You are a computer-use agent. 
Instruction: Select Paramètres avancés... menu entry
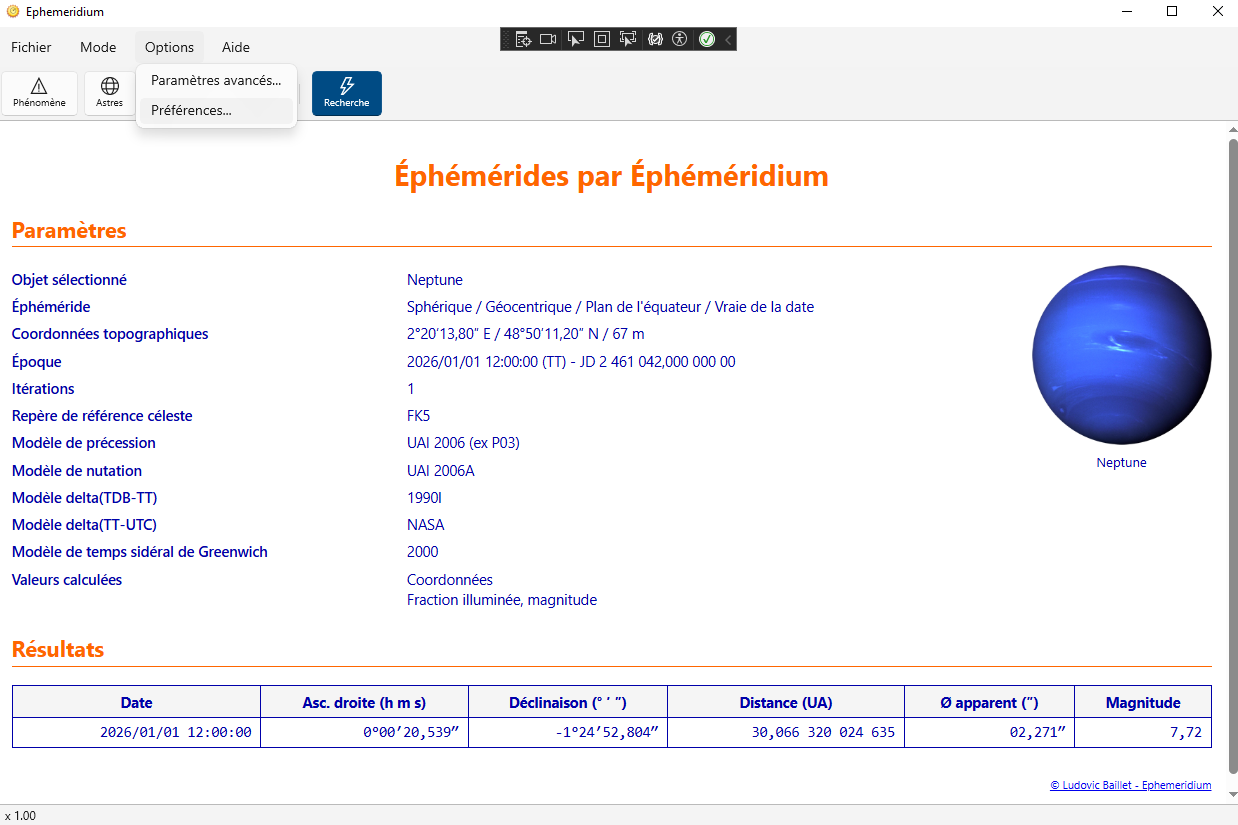216,80
